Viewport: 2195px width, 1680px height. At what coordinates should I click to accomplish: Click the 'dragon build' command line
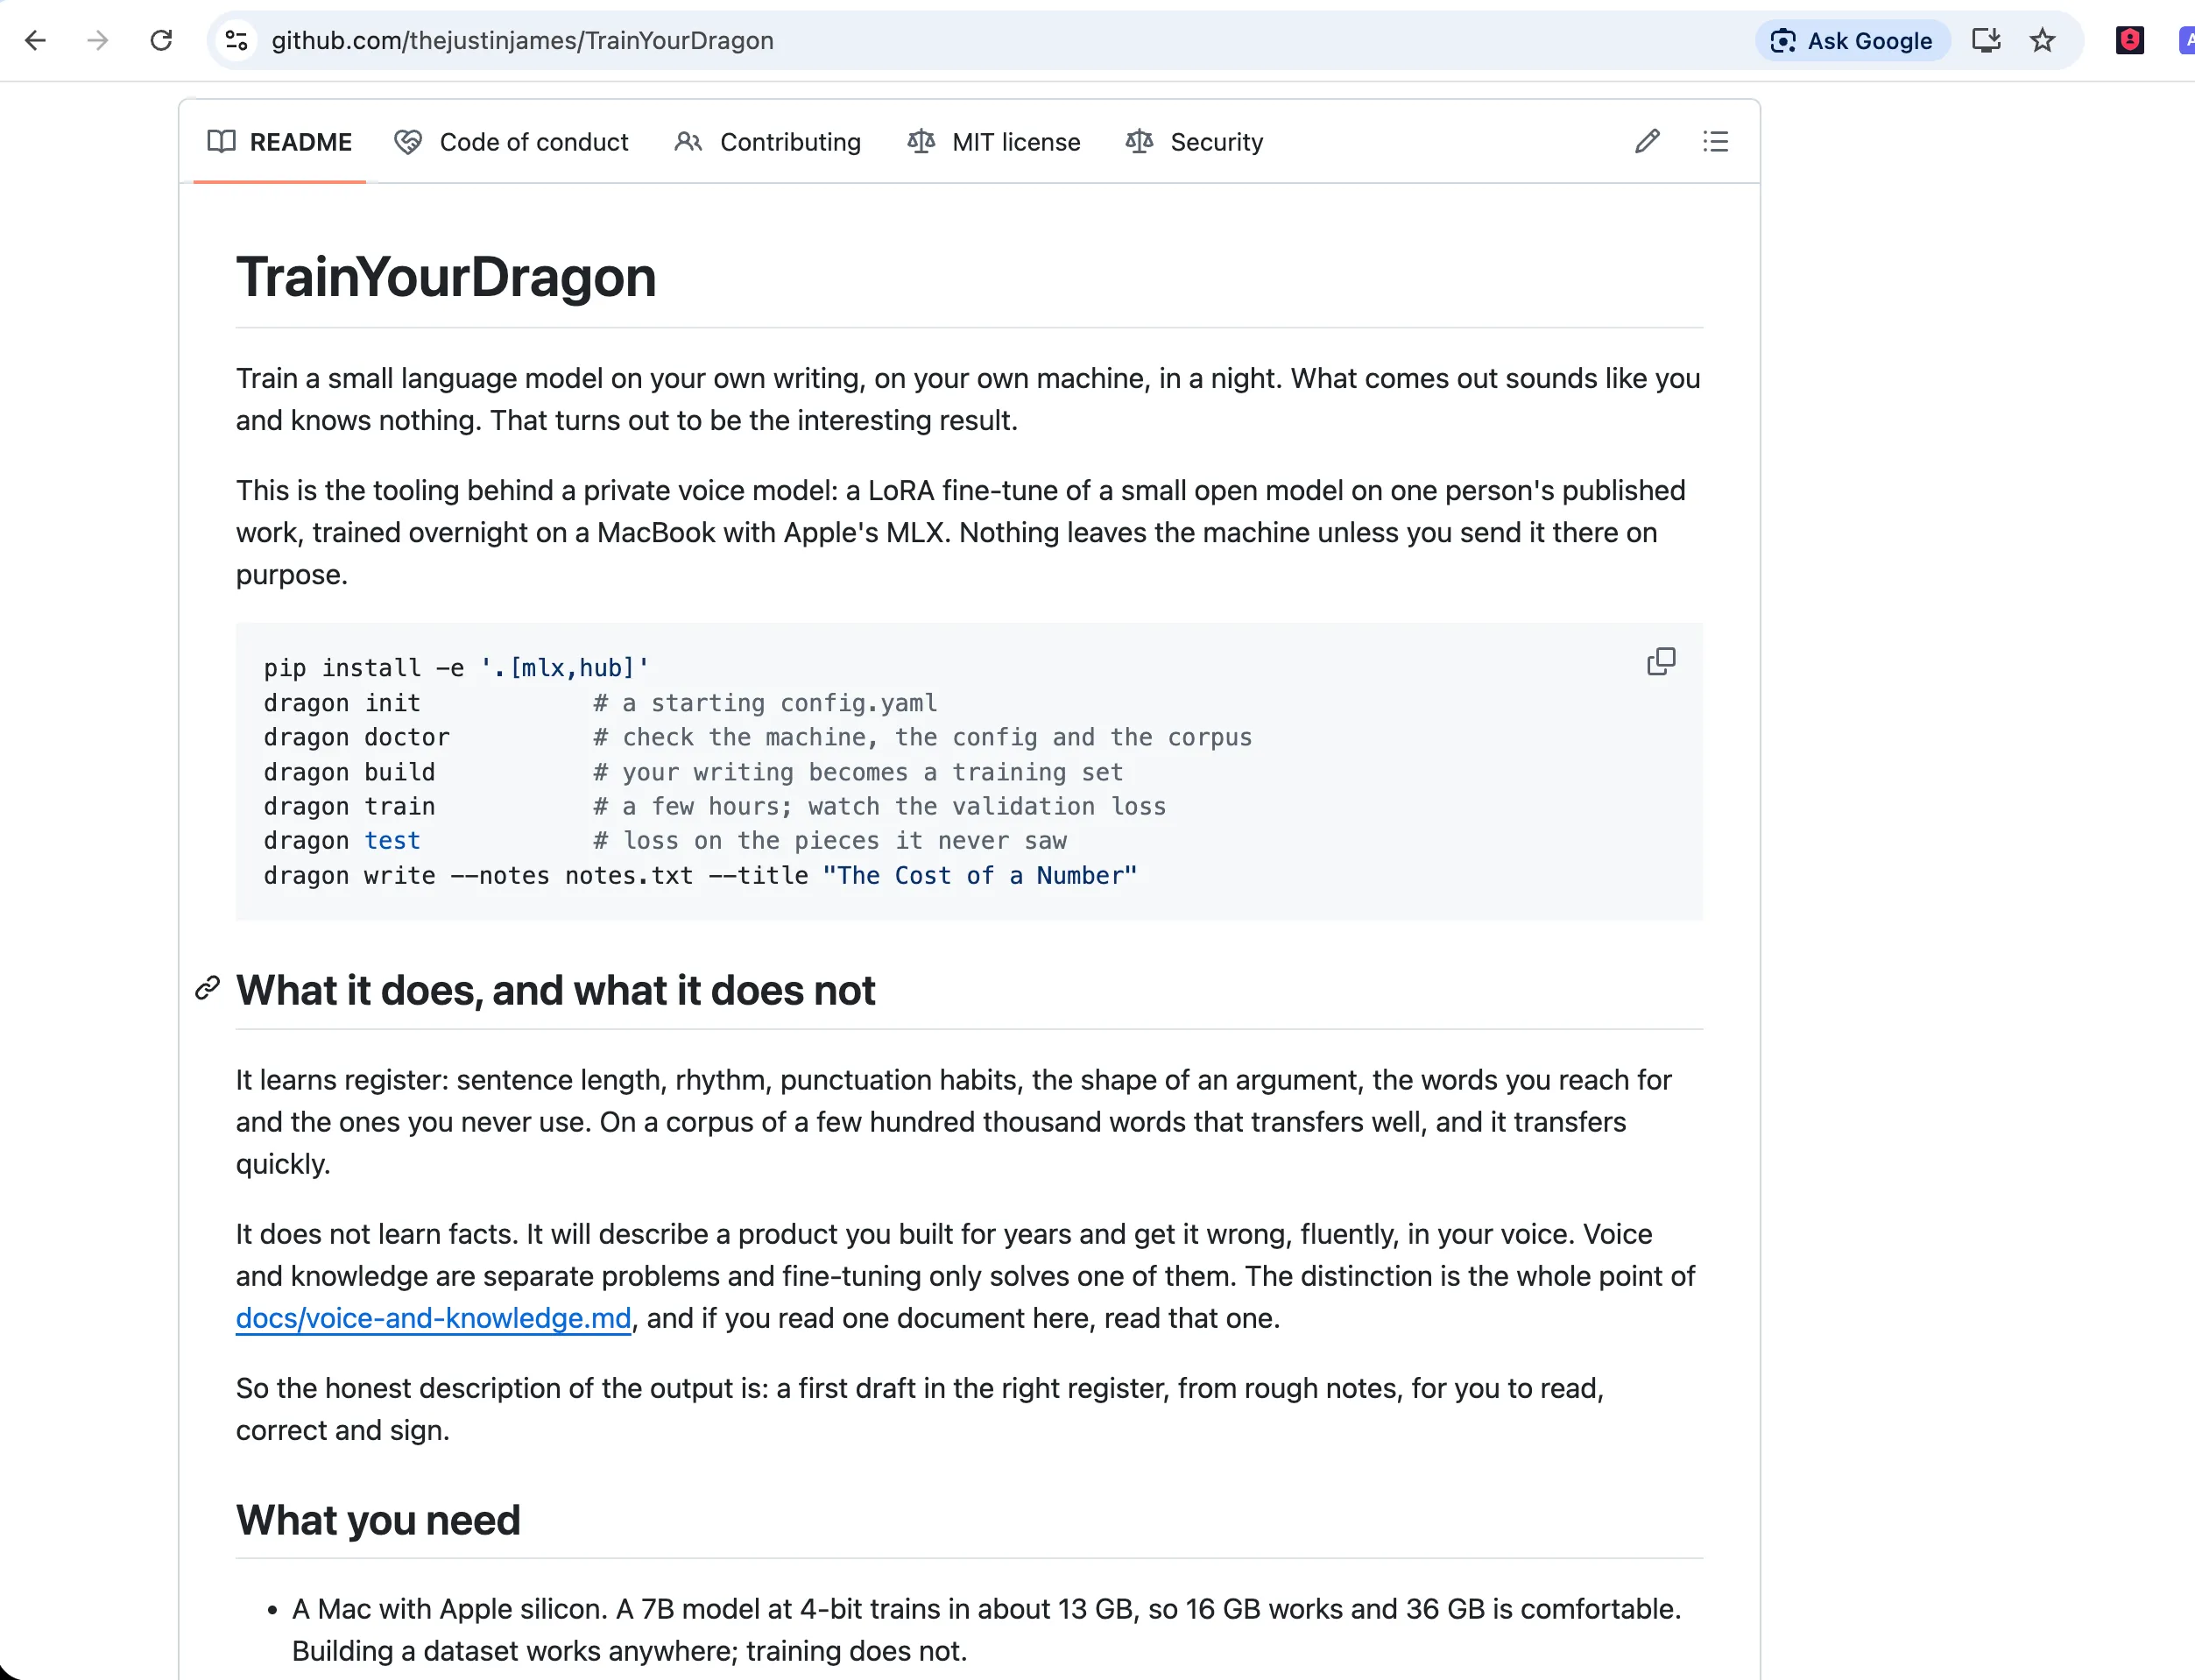coord(694,772)
